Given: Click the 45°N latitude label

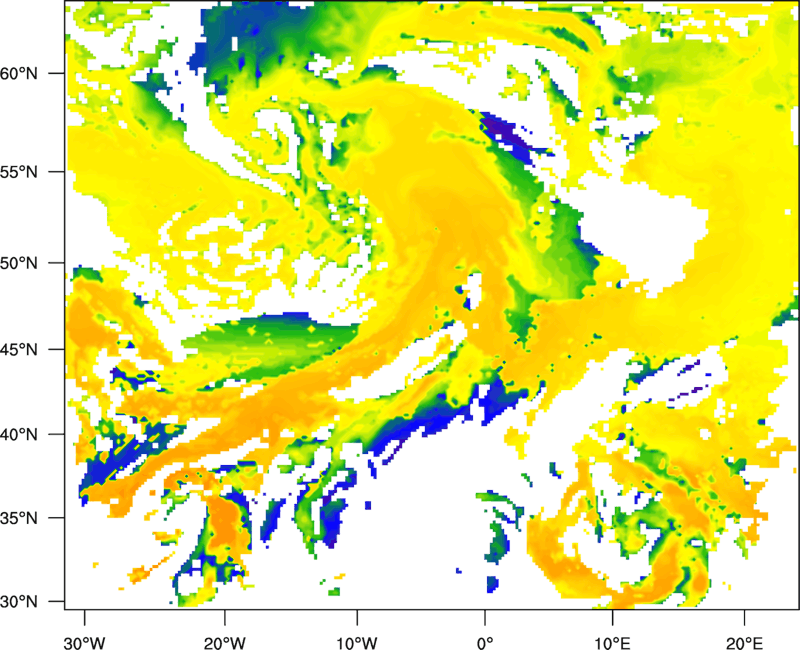Looking at the screenshot, I should [19, 350].
